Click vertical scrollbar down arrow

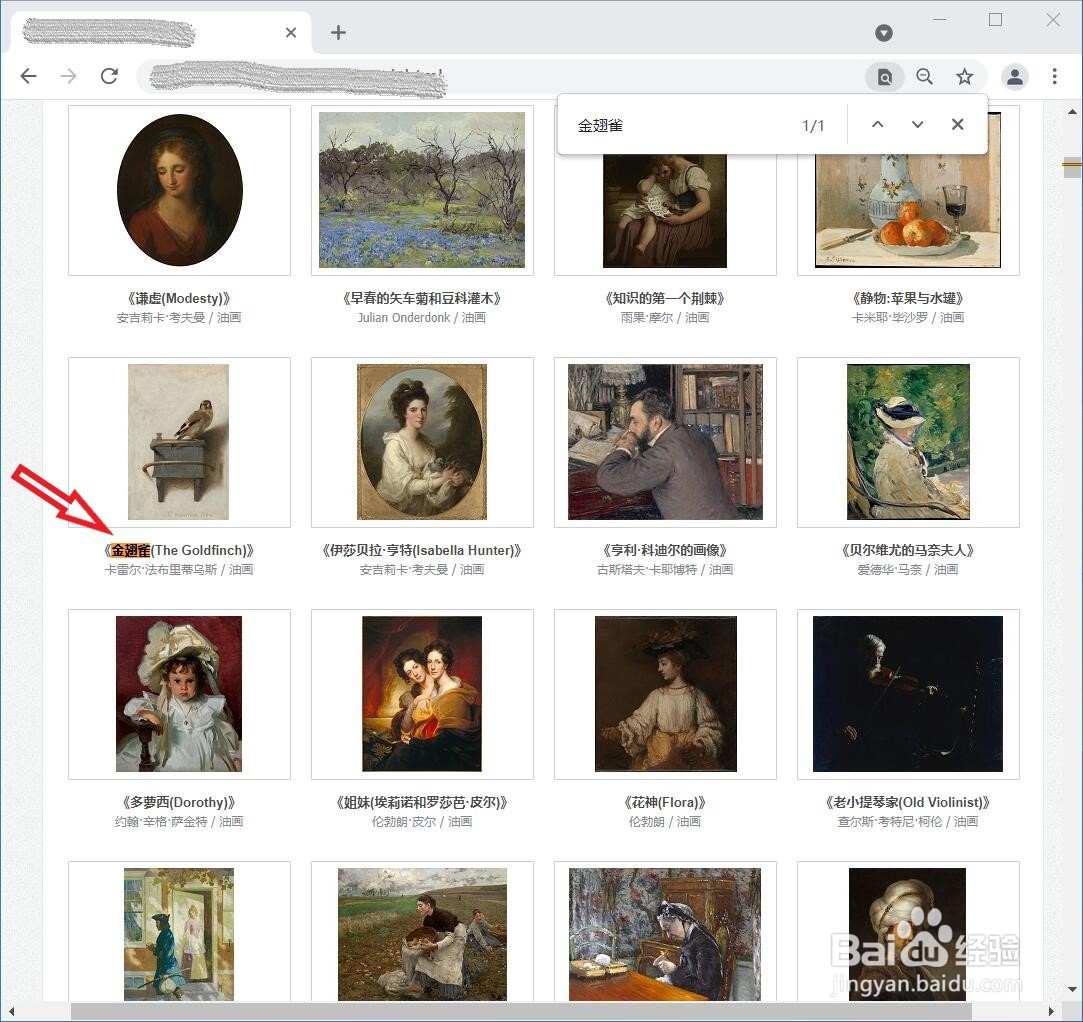coord(1072,989)
